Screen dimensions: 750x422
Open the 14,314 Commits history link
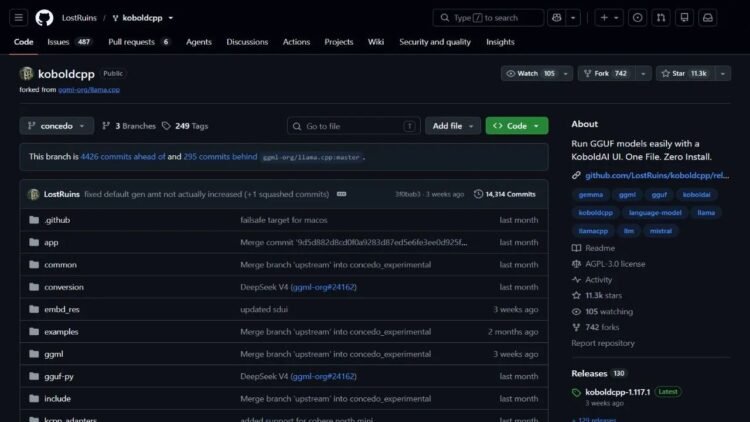click(x=505, y=194)
